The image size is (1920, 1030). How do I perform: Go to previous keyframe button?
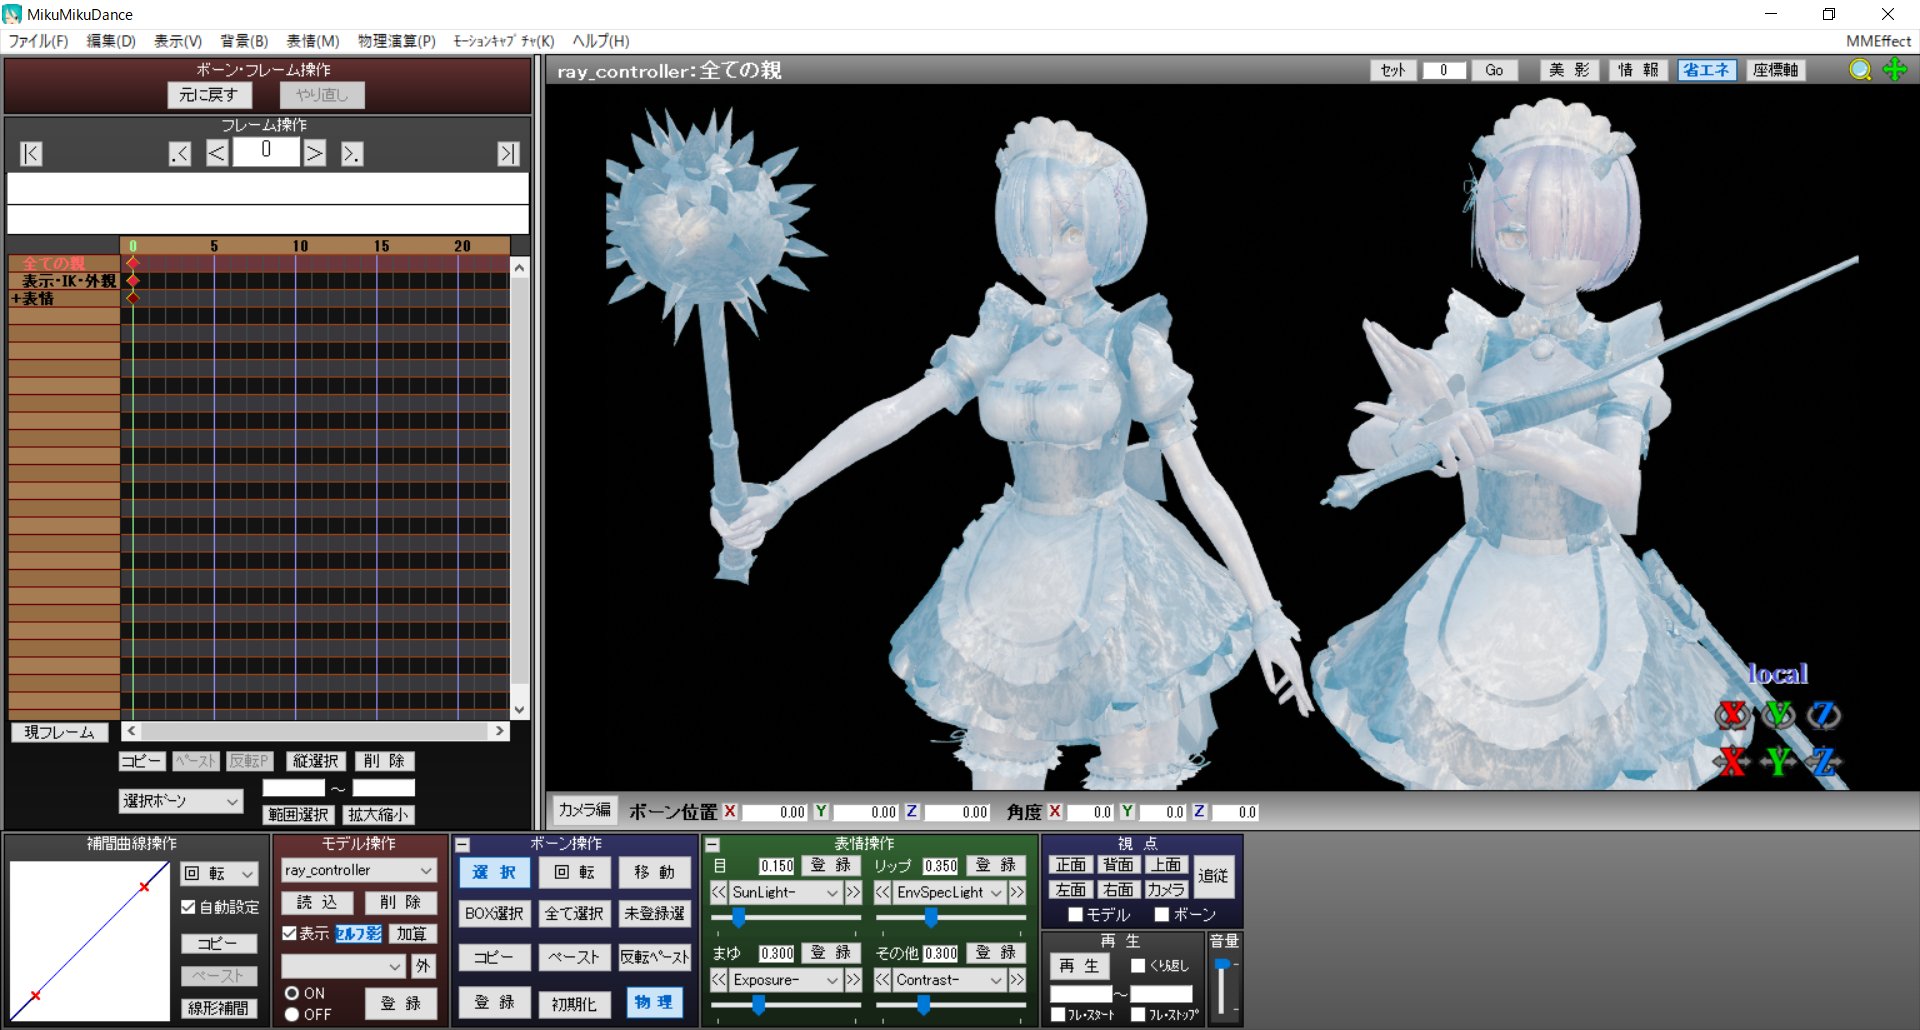[180, 153]
